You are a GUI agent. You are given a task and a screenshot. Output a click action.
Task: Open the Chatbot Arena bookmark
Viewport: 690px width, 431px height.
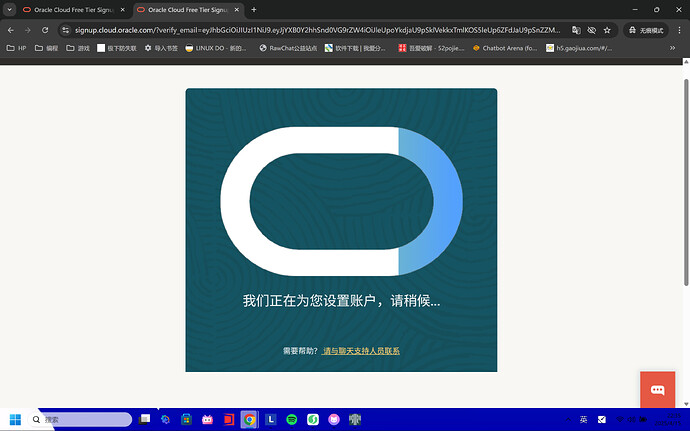click(505, 48)
